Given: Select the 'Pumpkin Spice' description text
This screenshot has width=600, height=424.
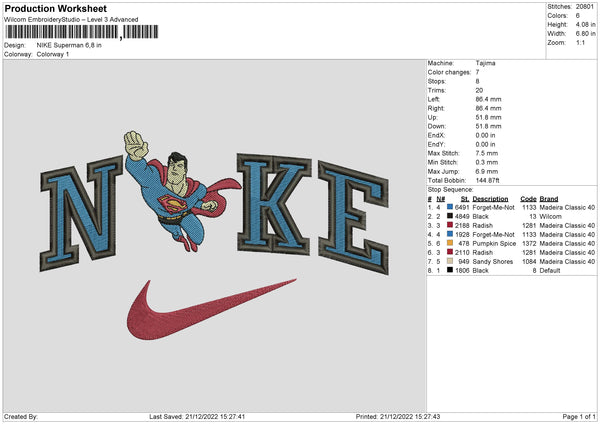Looking at the screenshot, I should 494,243.
